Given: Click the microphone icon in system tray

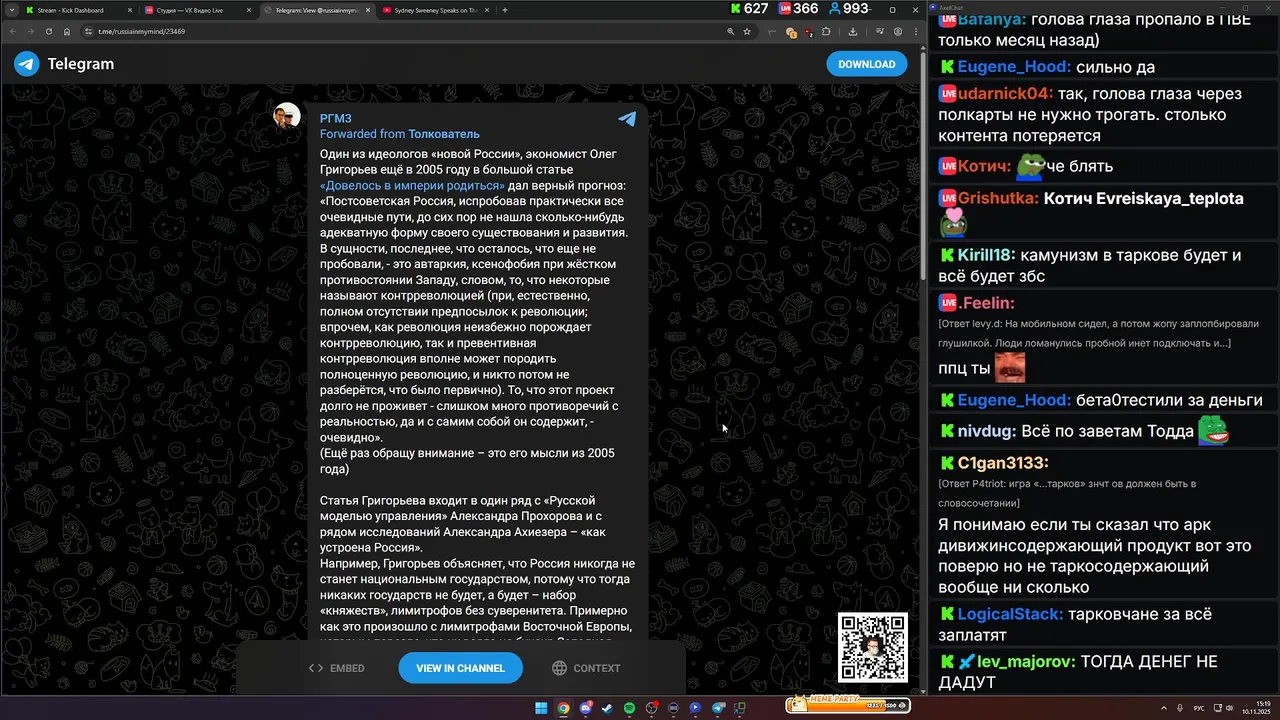Looking at the screenshot, I should [x=1180, y=708].
